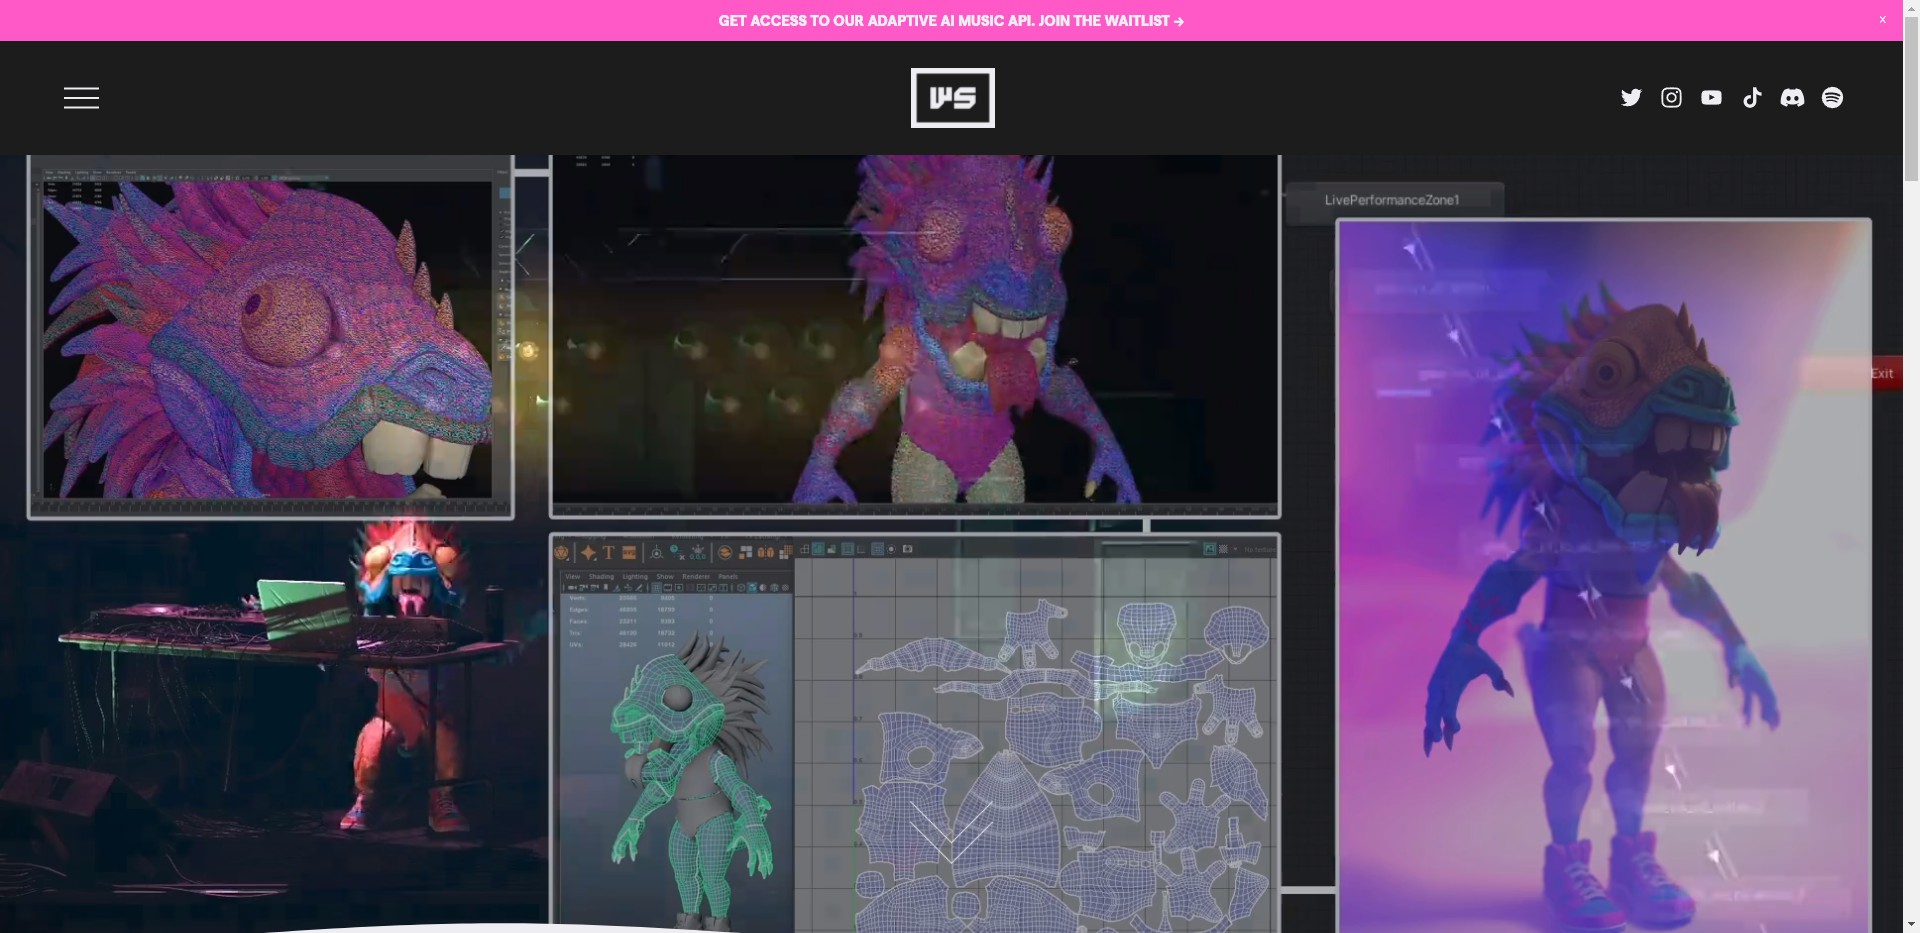This screenshot has height=933, width=1920.
Task: Click the Join the Waitlist banner link
Action: point(951,21)
